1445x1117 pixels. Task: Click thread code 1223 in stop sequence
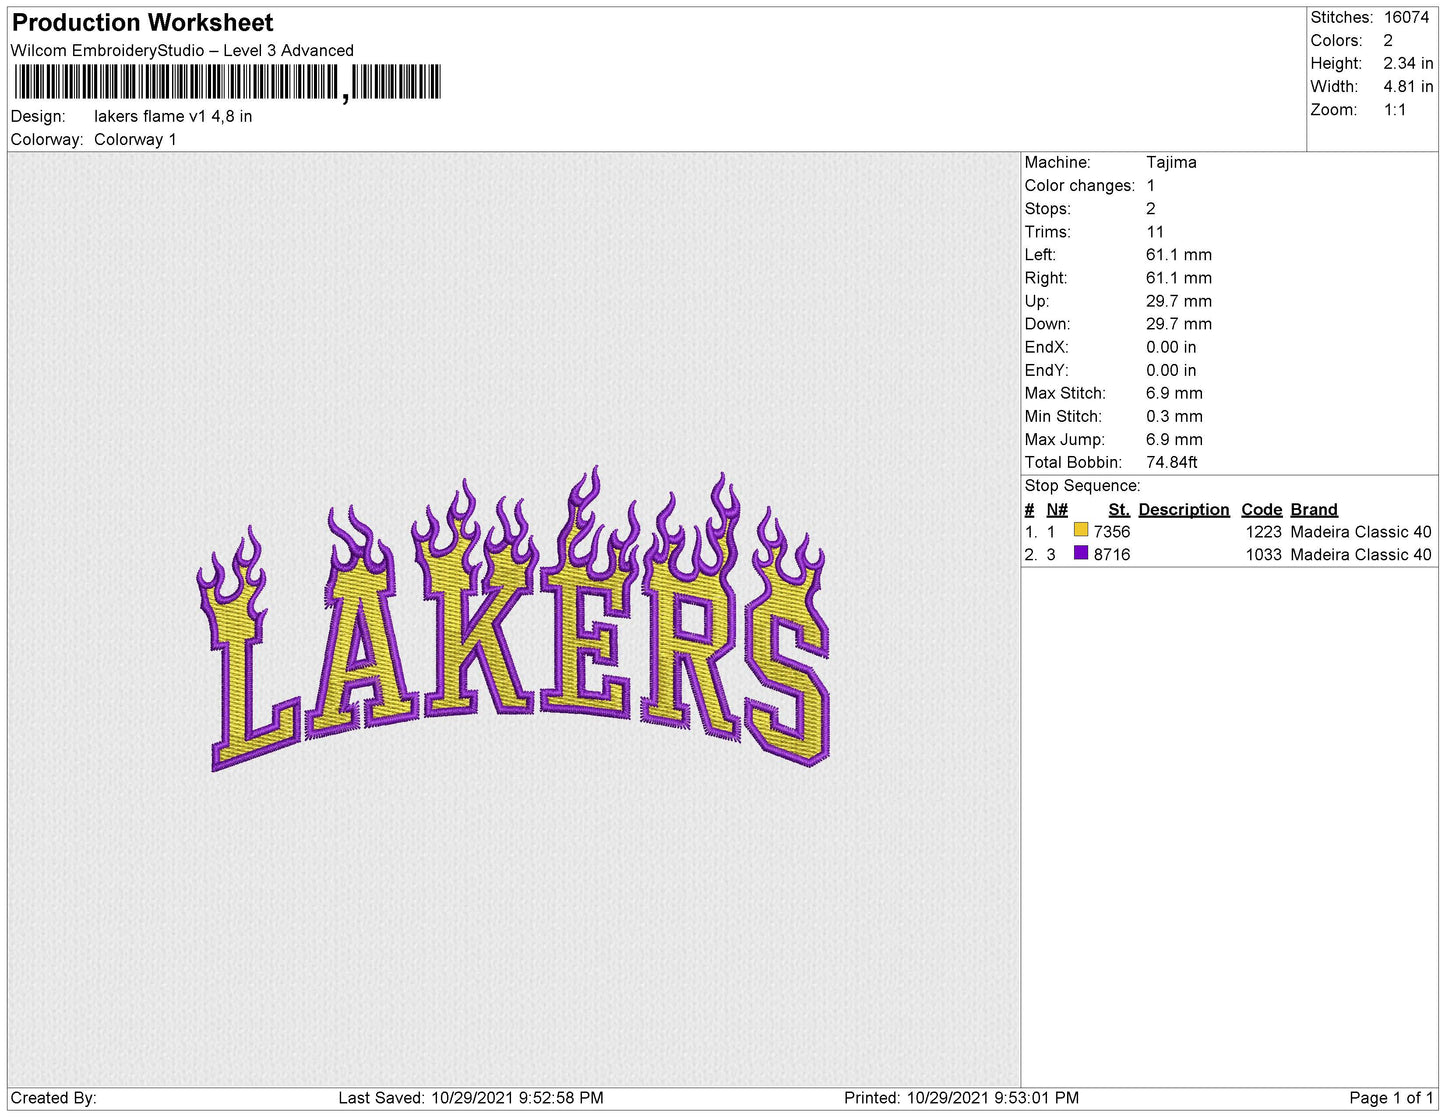[1263, 532]
